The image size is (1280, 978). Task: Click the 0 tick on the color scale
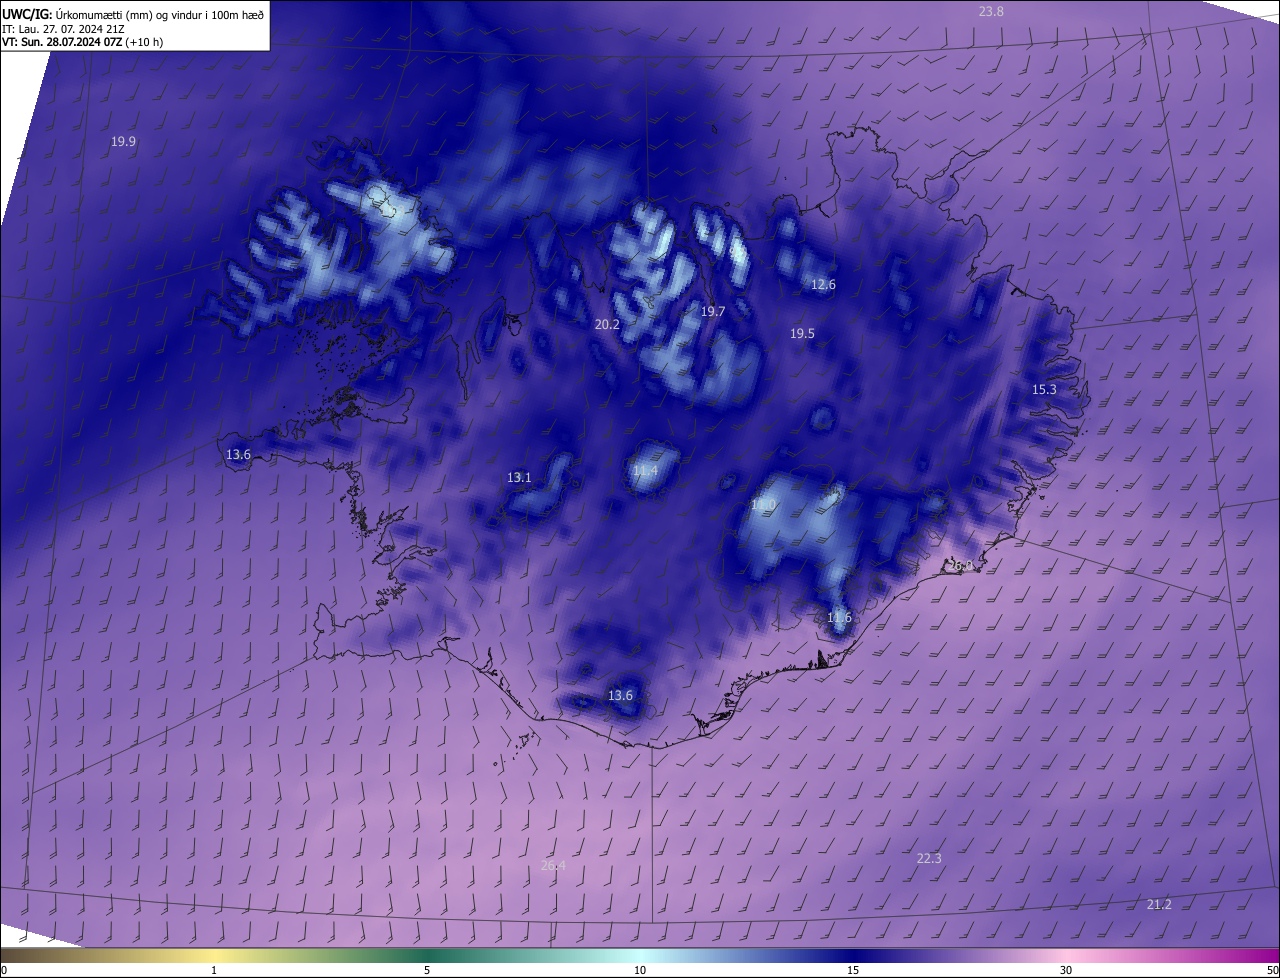pyautogui.click(x=4, y=970)
